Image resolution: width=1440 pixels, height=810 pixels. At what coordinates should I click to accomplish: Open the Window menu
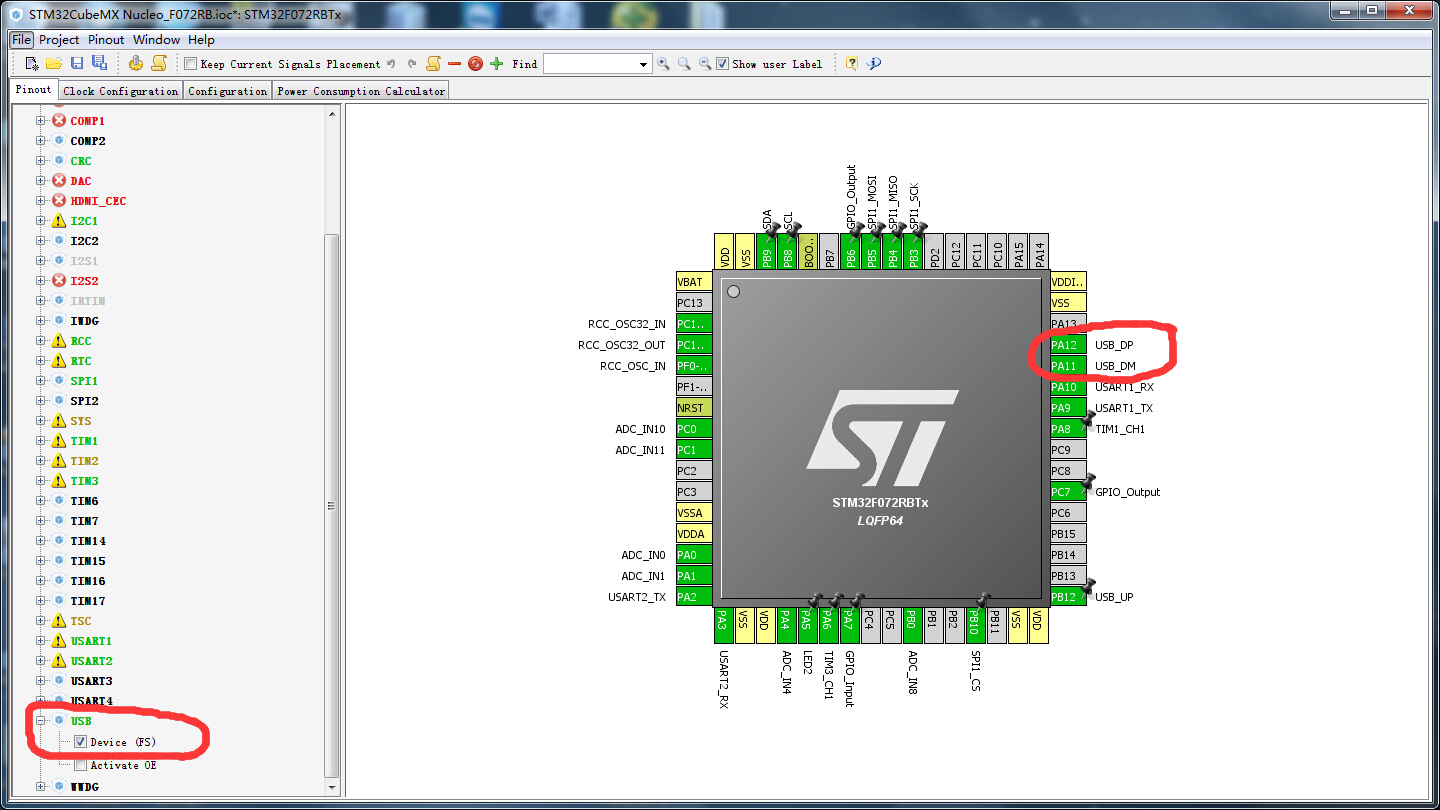(x=157, y=40)
